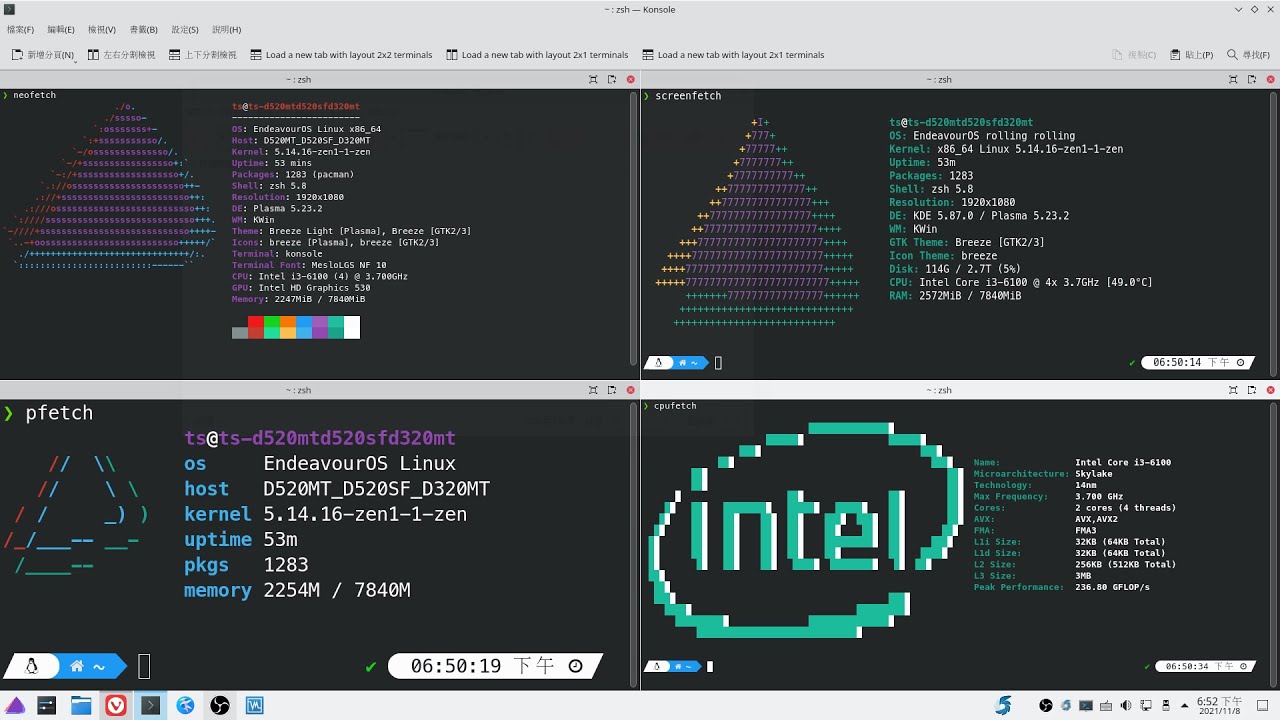Click second 'layout 2x1 terminals' toolbar button

coord(733,55)
